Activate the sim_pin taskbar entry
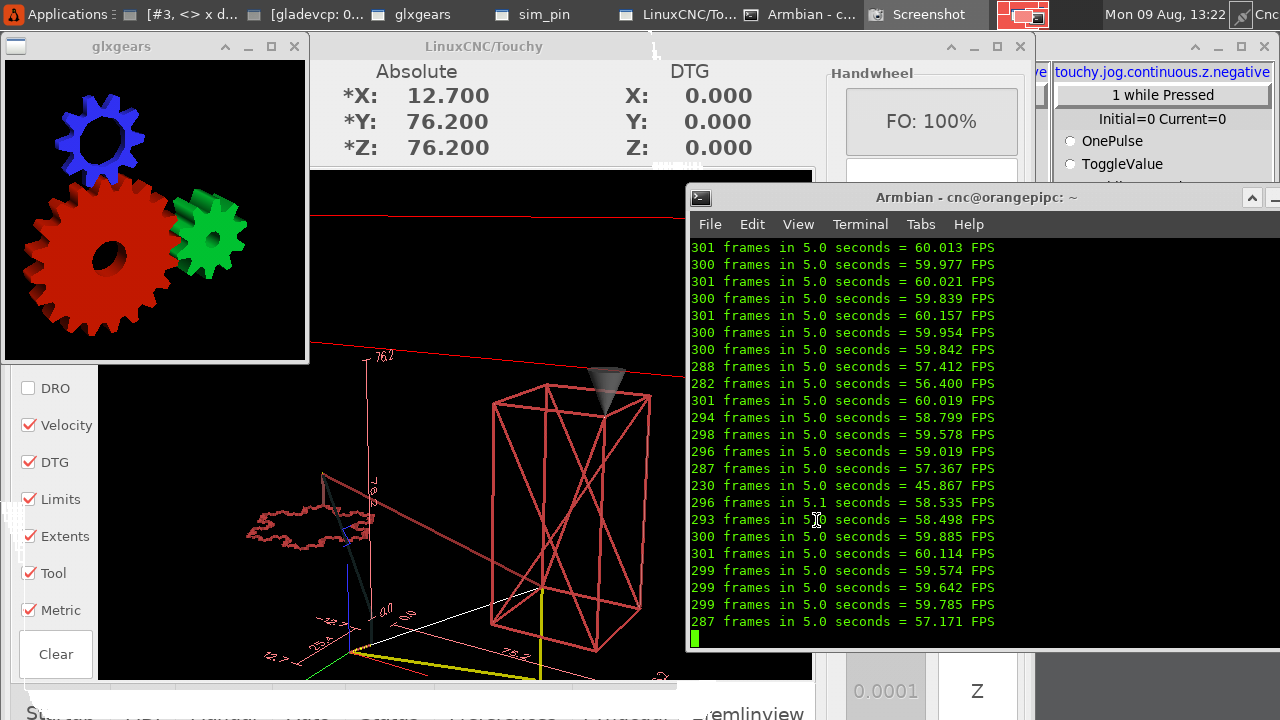The height and width of the screenshot is (720, 1280). [533, 15]
